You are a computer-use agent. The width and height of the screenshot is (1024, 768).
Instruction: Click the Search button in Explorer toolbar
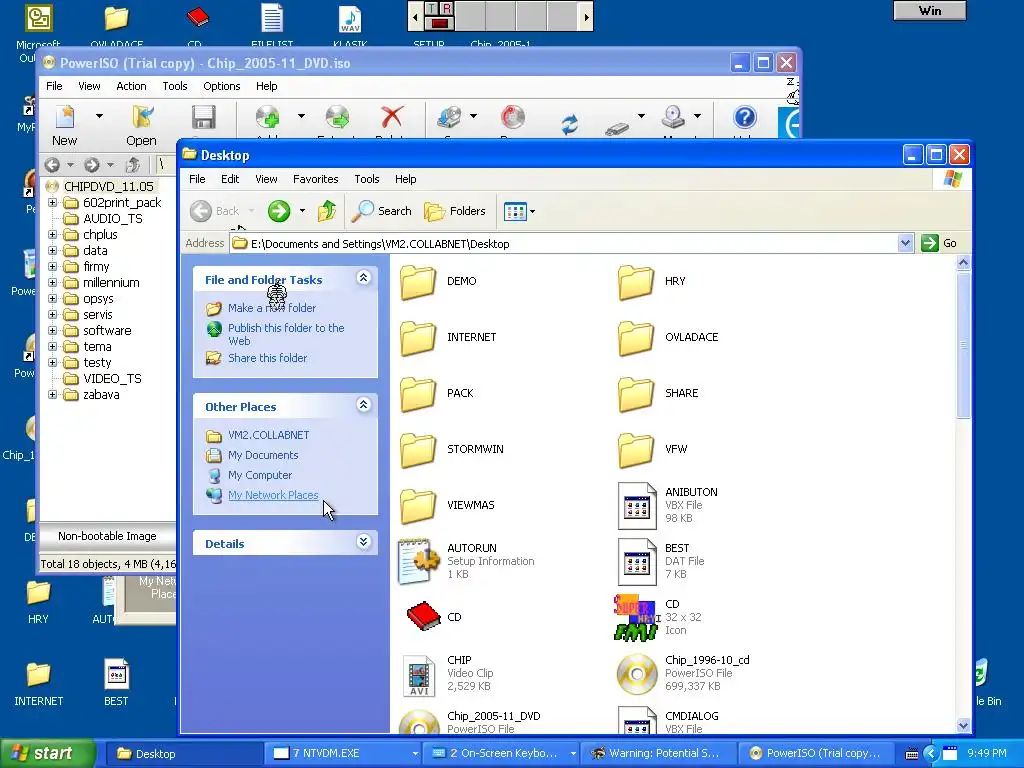click(381, 211)
